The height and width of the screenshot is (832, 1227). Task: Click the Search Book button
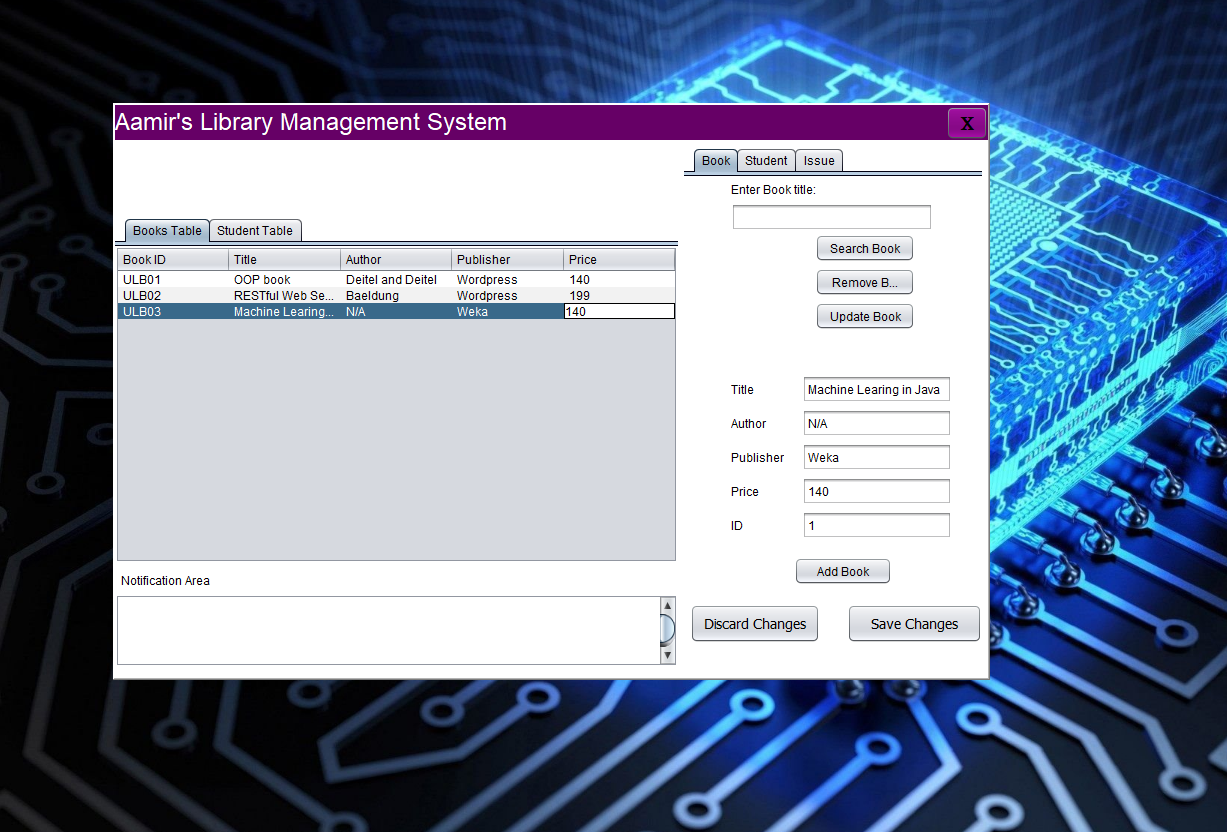pos(864,248)
